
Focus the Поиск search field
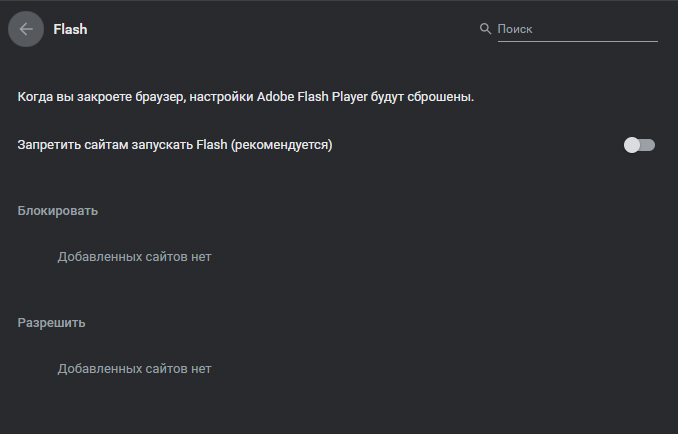tap(578, 29)
